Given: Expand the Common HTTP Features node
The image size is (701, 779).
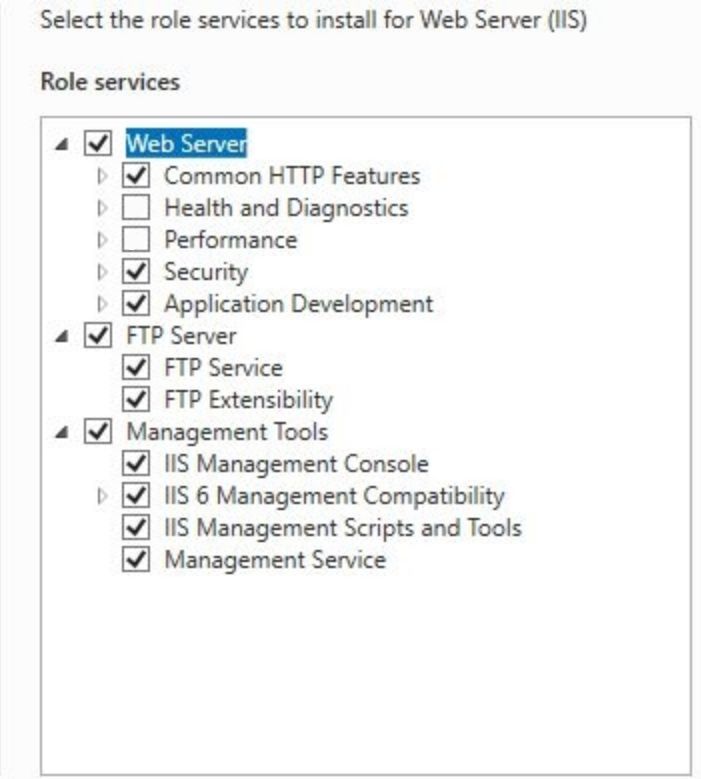Looking at the screenshot, I should 102,176.
